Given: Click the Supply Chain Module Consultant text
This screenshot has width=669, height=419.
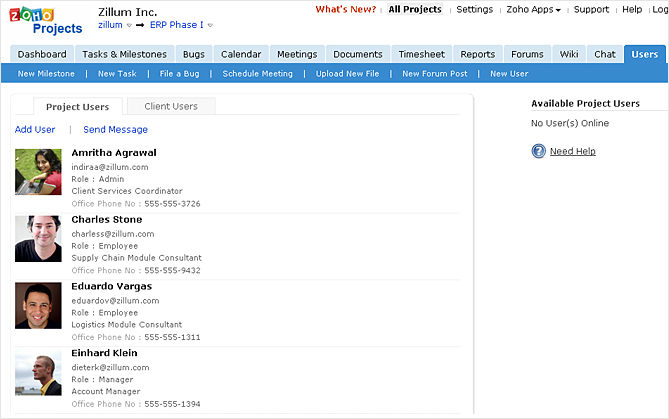Looking at the screenshot, I should point(137,258).
